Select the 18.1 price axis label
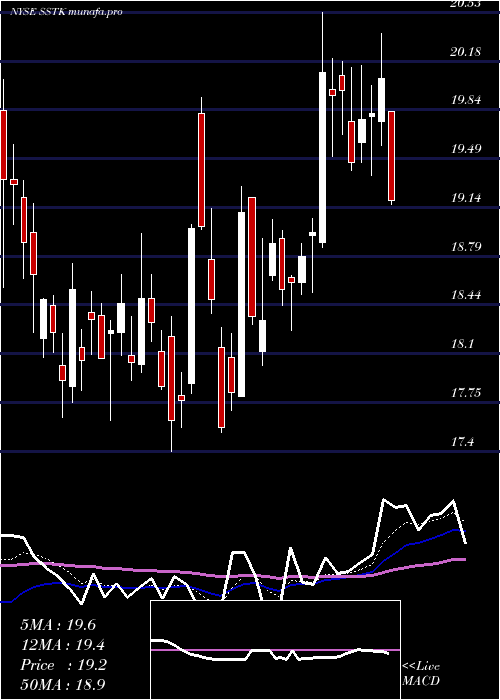 tap(462, 344)
